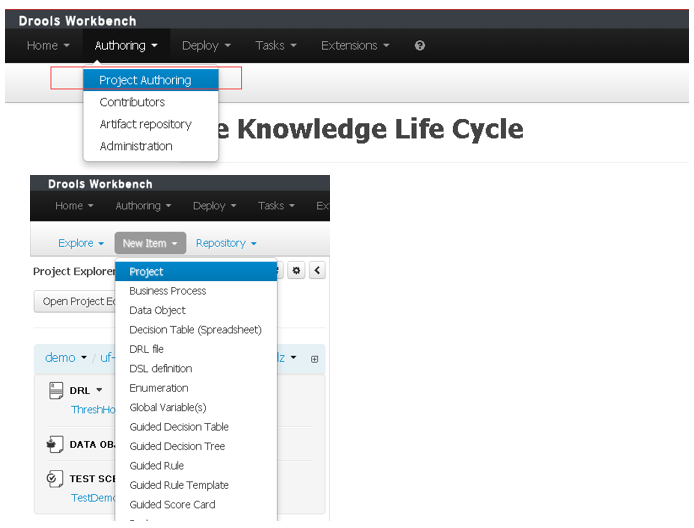
Task: Open the demo organizational unit dropdown
Action: point(66,357)
